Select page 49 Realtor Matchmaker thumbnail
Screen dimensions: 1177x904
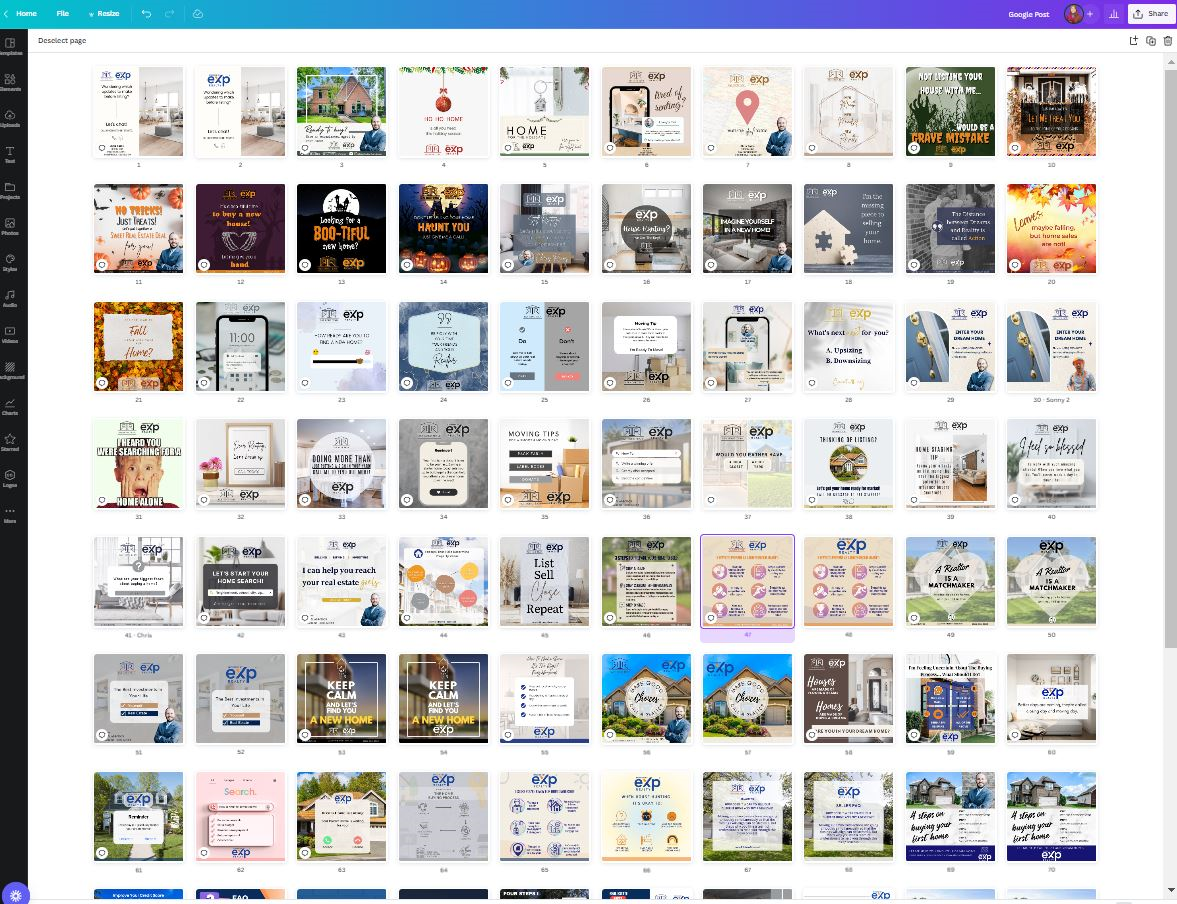[x=950, y=581]
